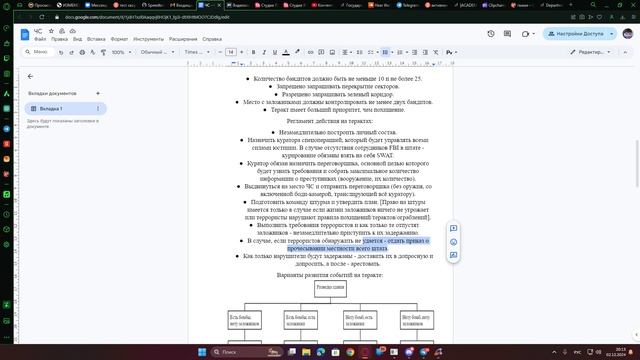Click the font size field showing 14
This screenshot has height=360, width=640.
tap(231, 52)
